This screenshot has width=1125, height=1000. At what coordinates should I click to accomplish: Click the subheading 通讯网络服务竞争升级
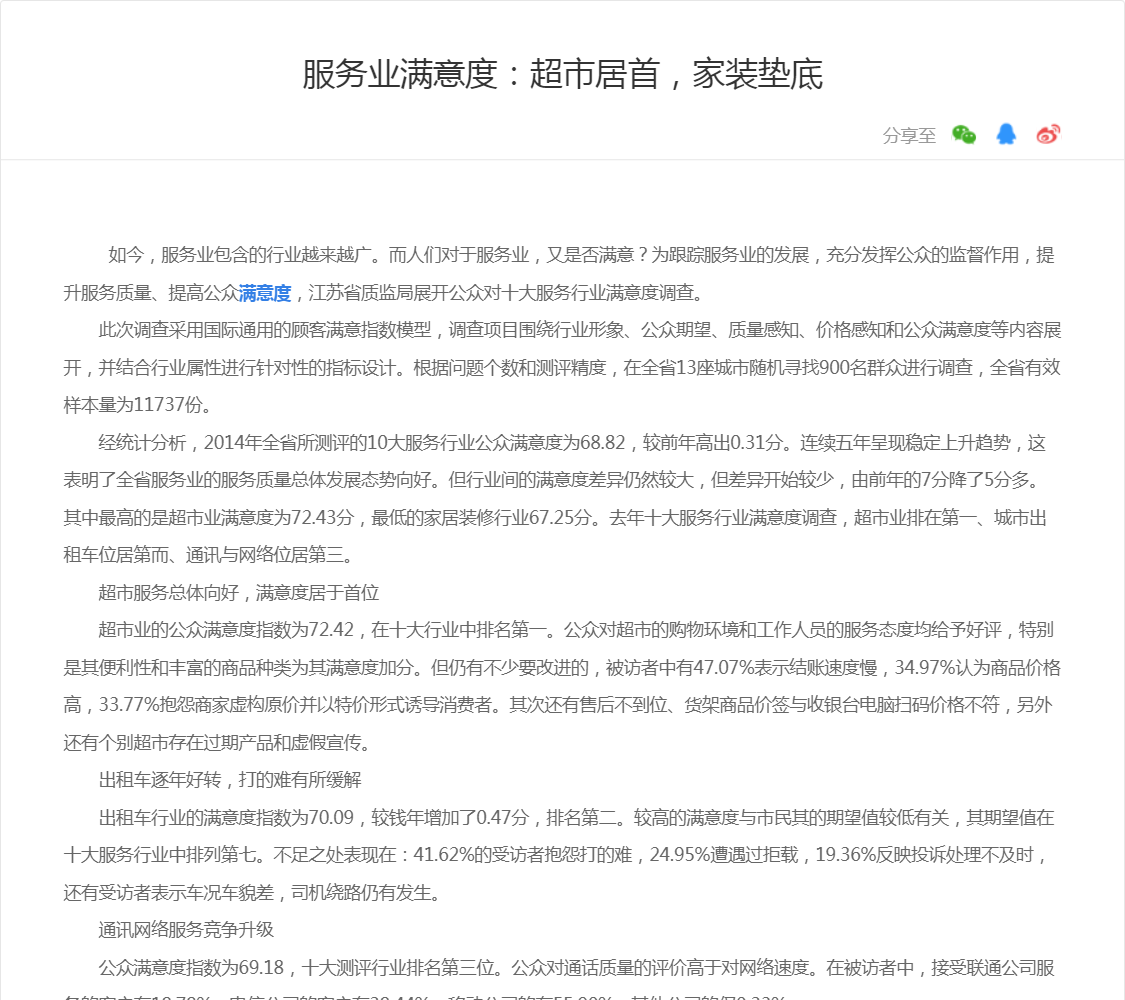point(186,930)
